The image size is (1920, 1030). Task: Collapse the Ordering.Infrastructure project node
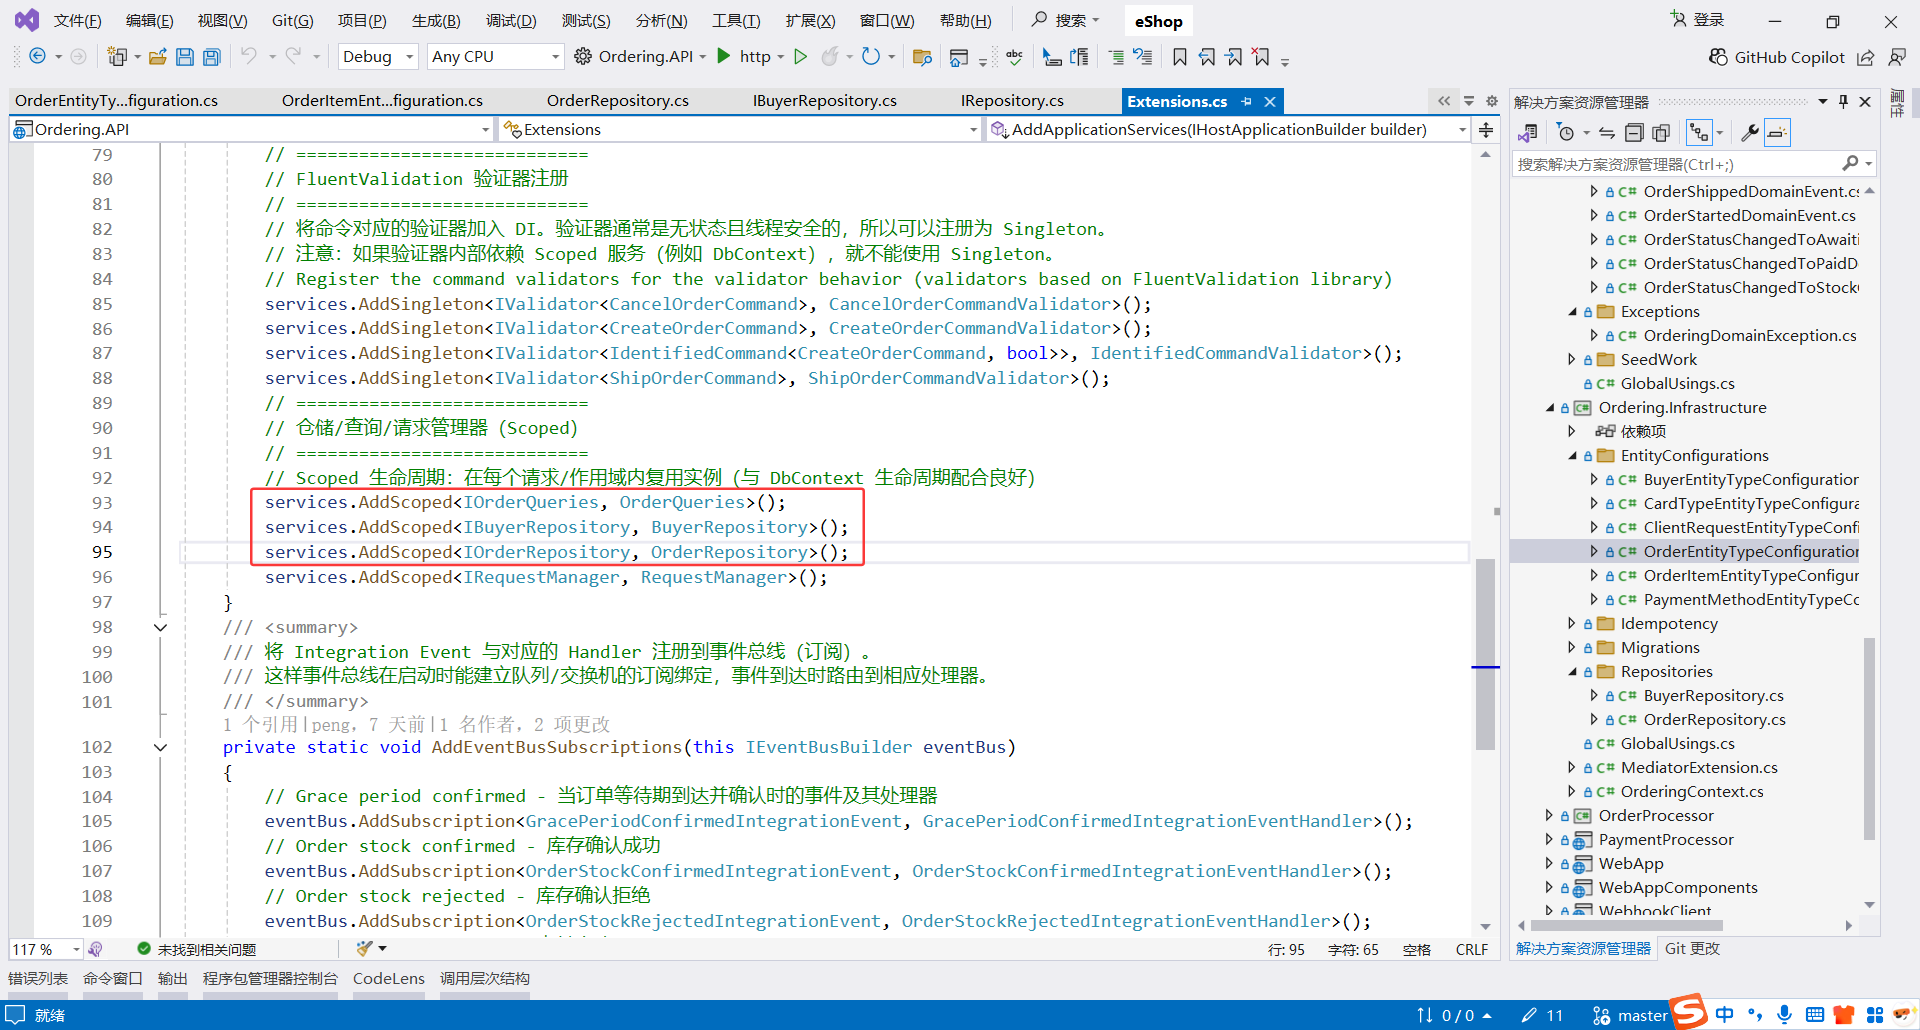[x=1548, y=407]
